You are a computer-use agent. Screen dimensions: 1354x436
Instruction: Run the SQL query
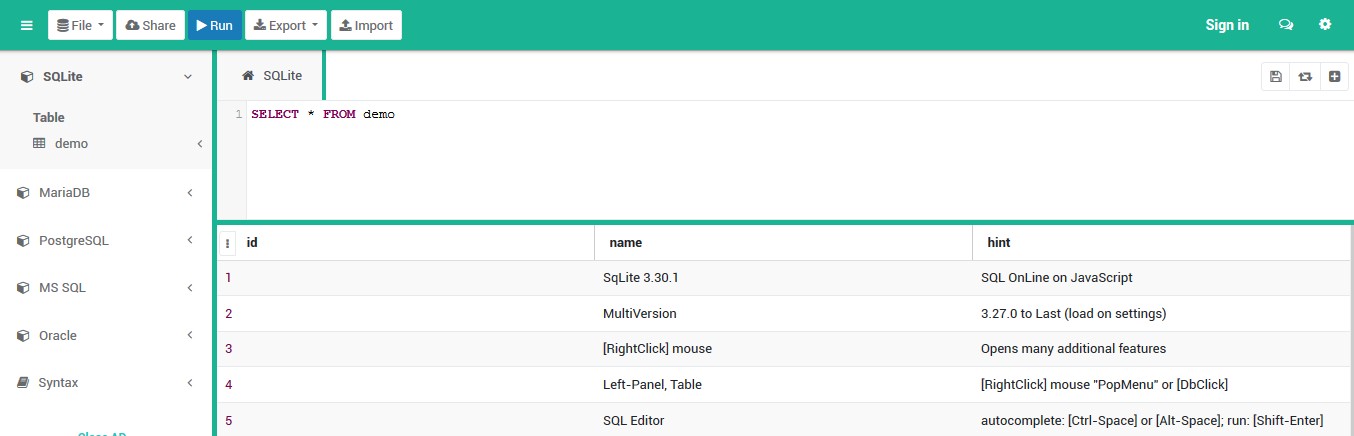coord(215,25)
